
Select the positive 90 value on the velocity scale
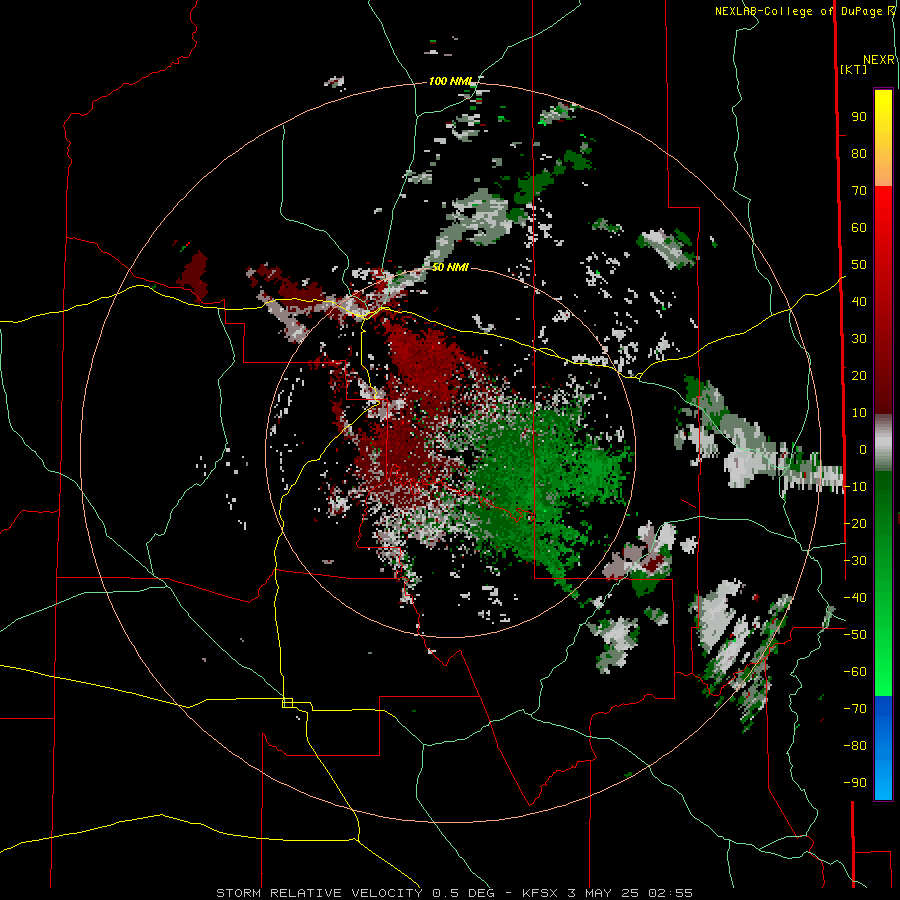(859, 117)
